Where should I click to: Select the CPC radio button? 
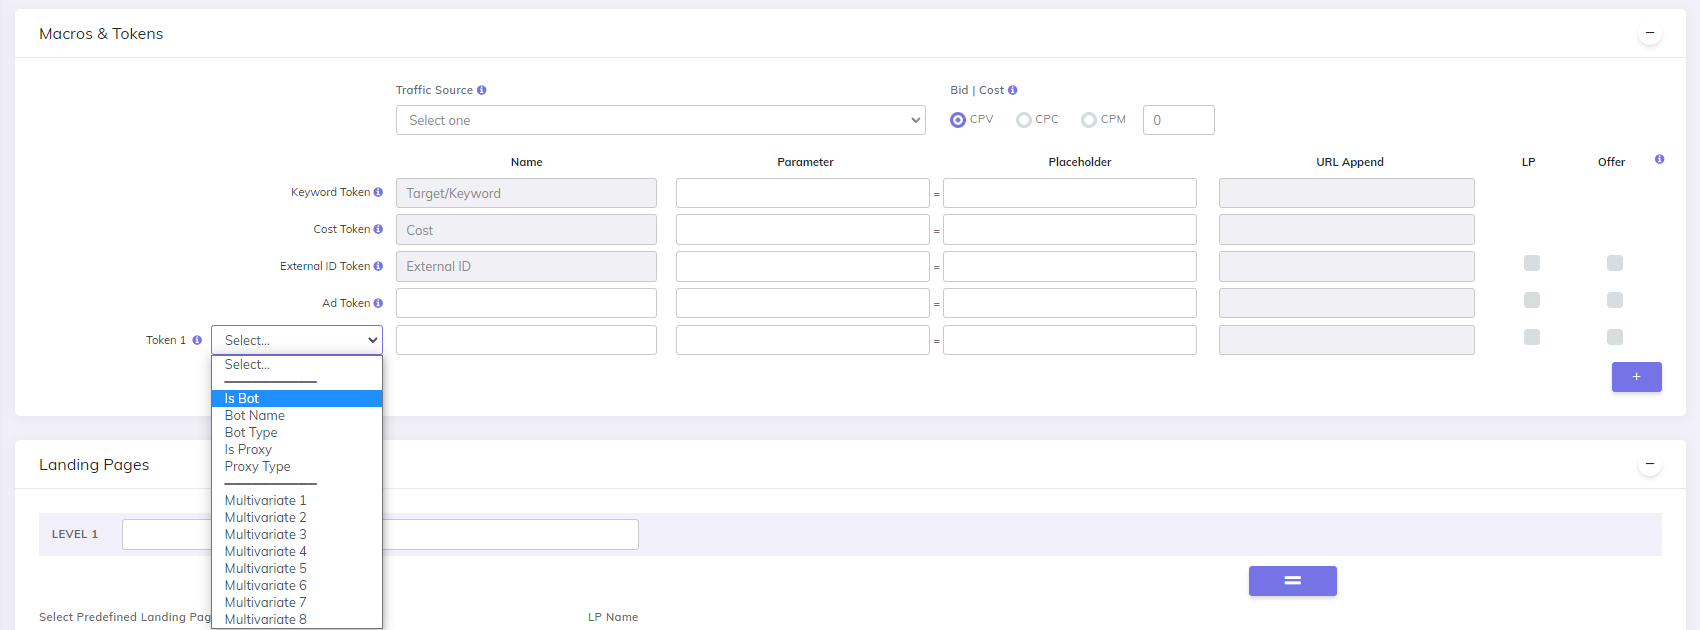[1023, 120]
